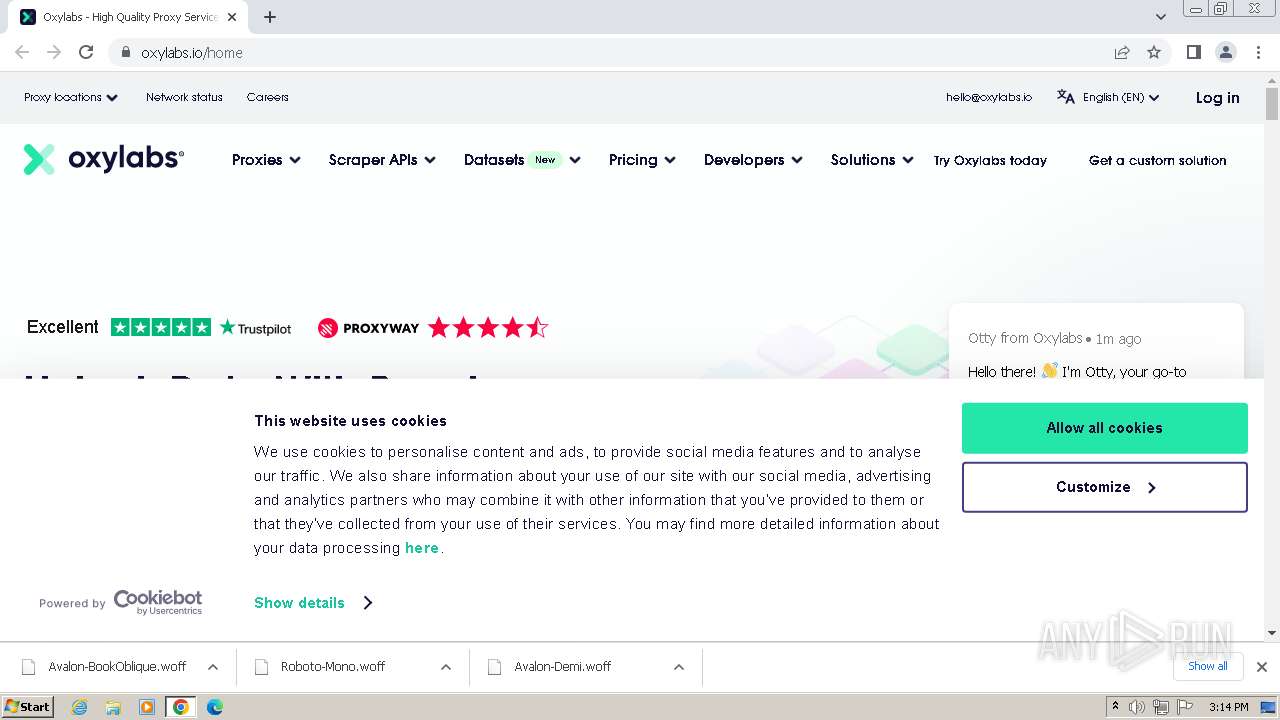Click the Chrome taskbar icon
This screenshot has height=720, width=1280.
pyautogui.click(x=181, y=707)
